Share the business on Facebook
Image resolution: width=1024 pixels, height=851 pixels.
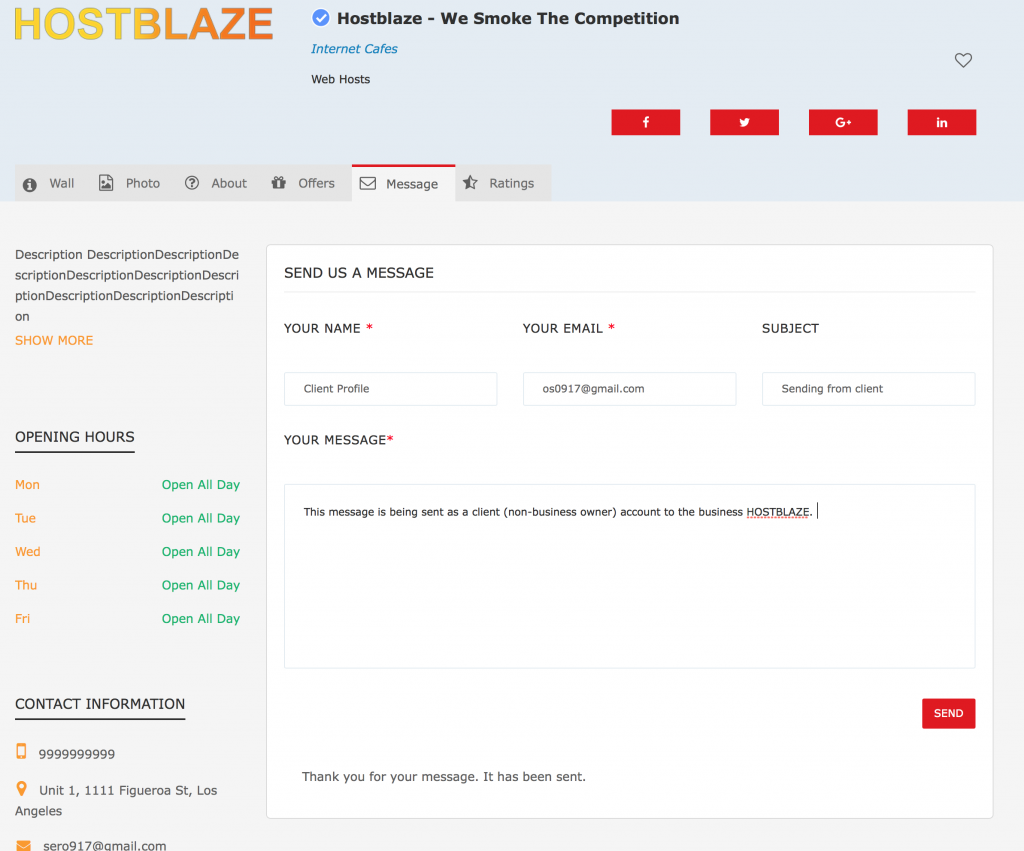pos(645,121)
